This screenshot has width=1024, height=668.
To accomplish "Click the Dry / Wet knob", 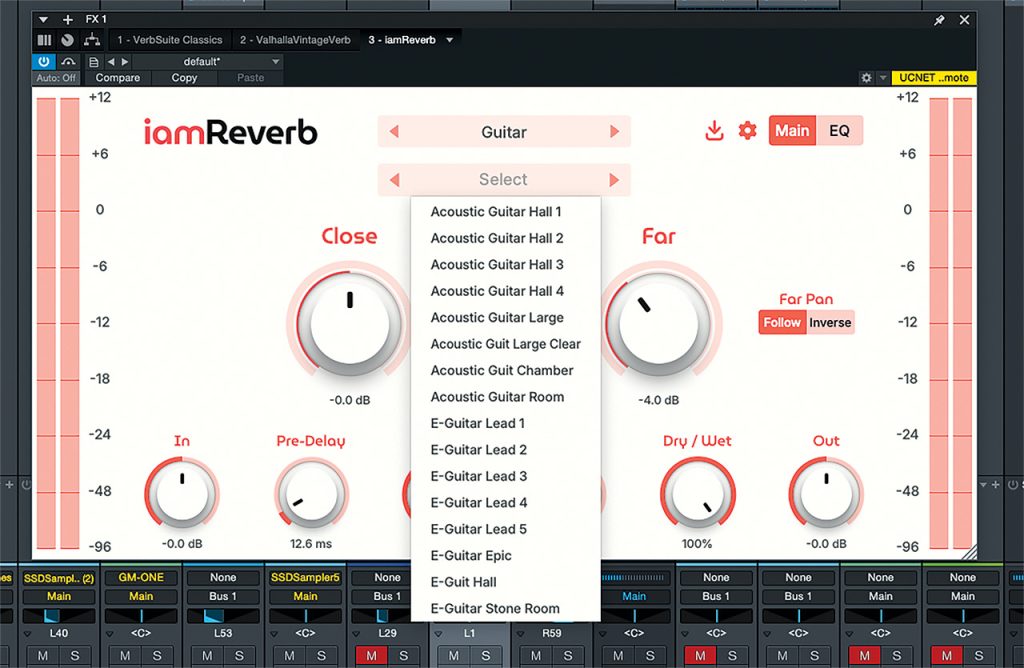I will click(697, 494).
